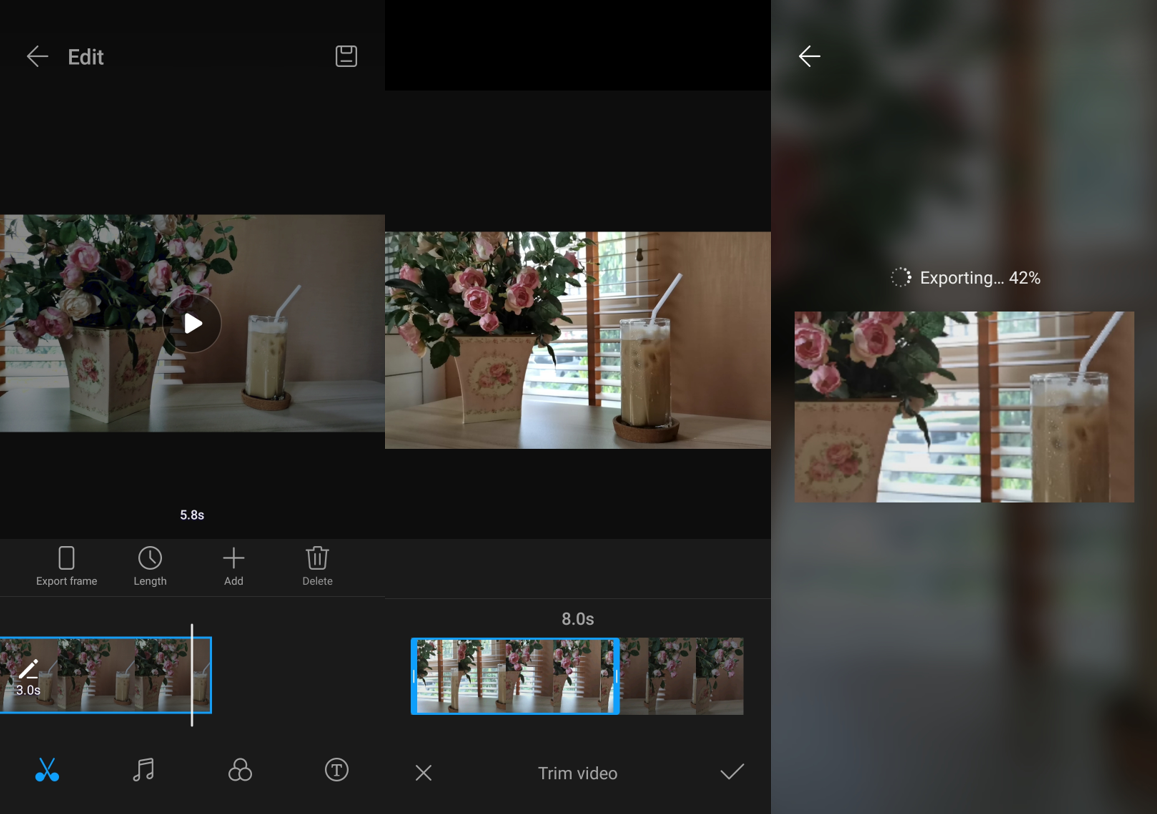
Task: Click the 5.8s time label
Action: pos(192,515)
